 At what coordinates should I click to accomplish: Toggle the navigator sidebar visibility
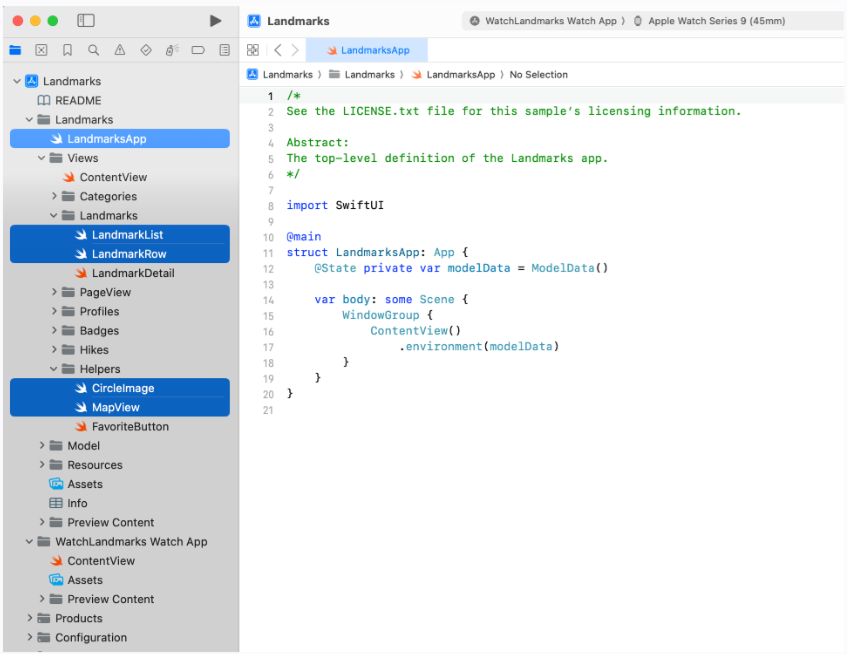[x=86, y=21]
